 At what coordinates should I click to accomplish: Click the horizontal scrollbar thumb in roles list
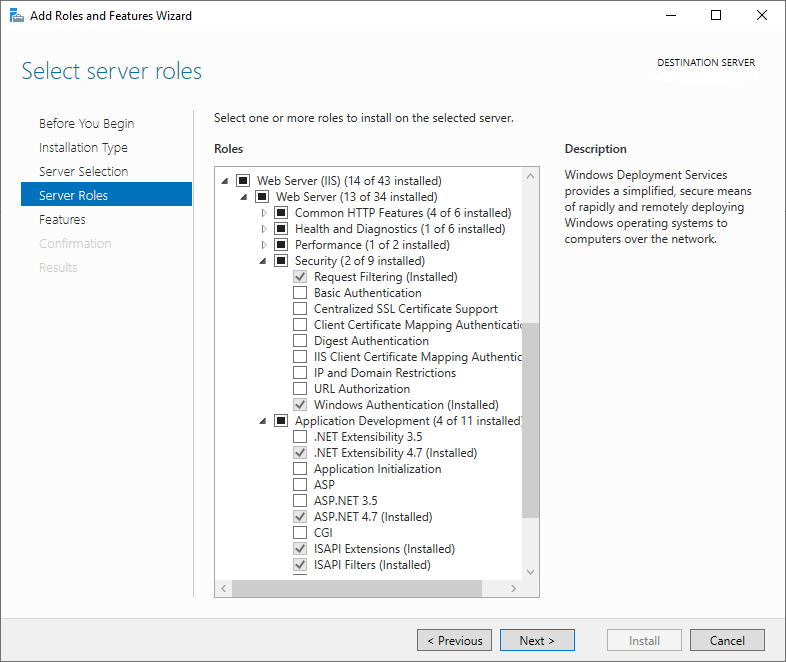pyautogui.click(x=357, y=588)
